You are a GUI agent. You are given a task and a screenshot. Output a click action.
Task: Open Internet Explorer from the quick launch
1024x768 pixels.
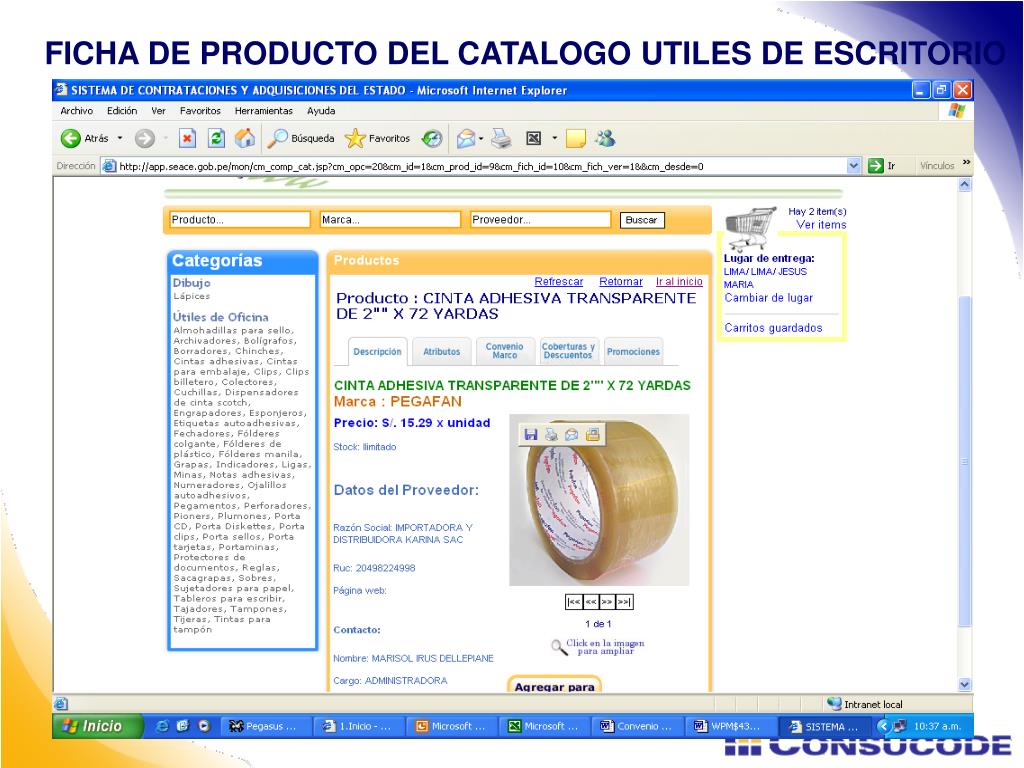click(x=162, y=726)
